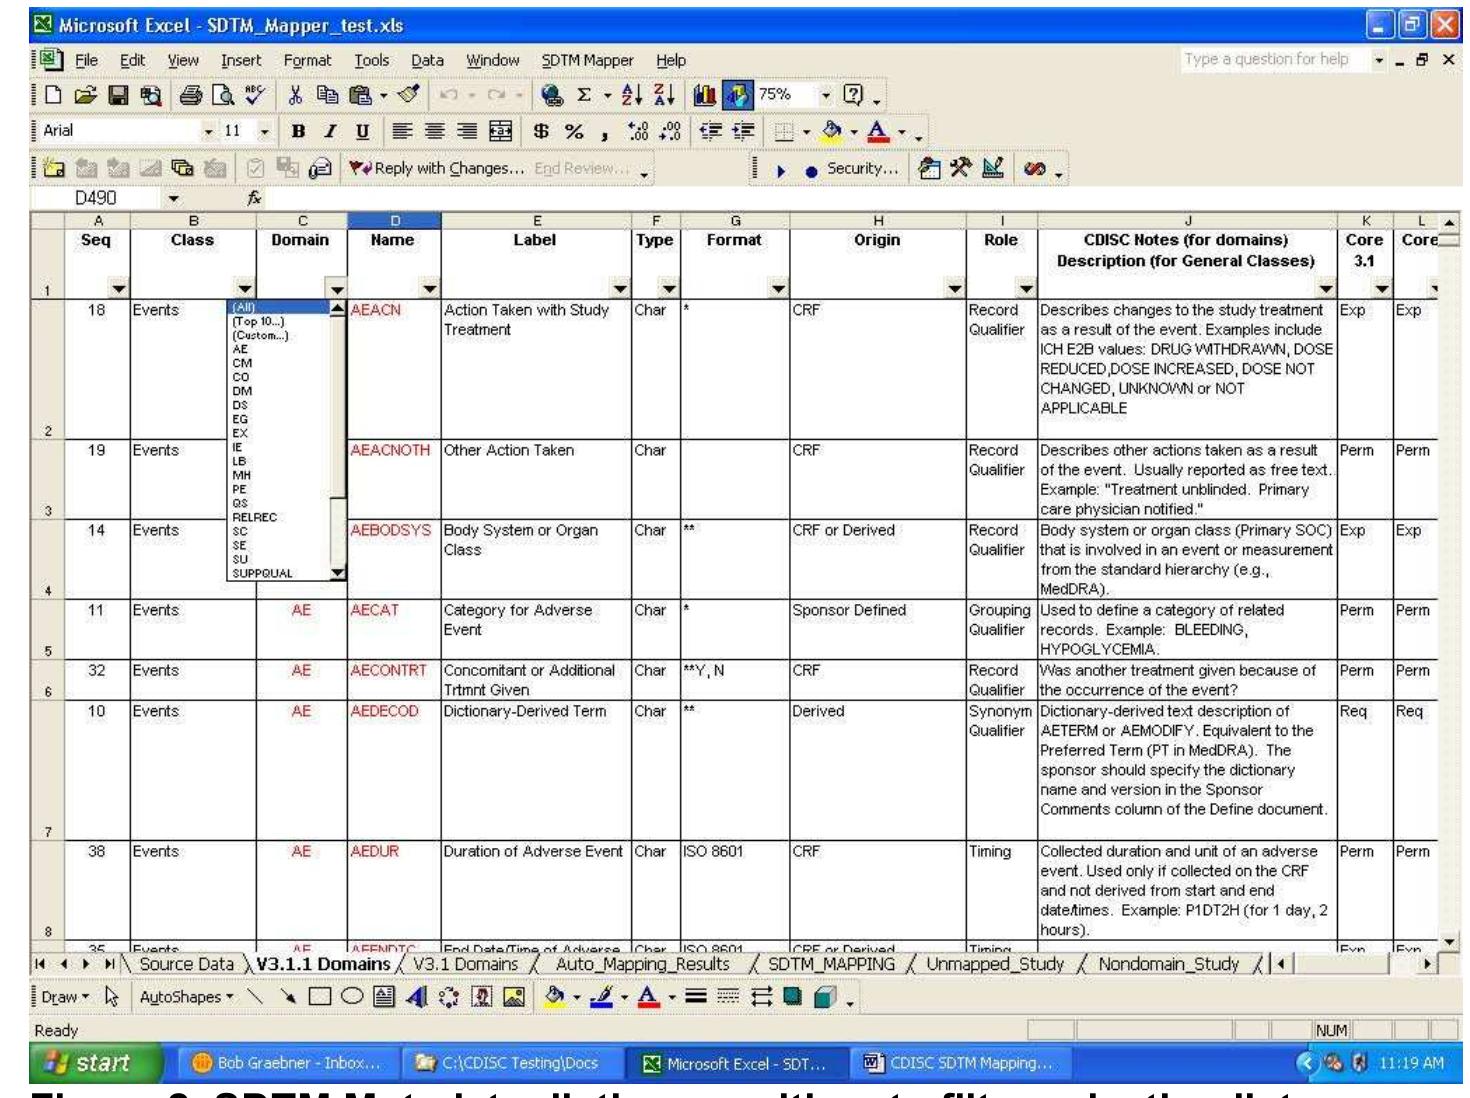1470x1098 pixels.
Task: Toggle left alignment
Action: (x=402, y=131)
